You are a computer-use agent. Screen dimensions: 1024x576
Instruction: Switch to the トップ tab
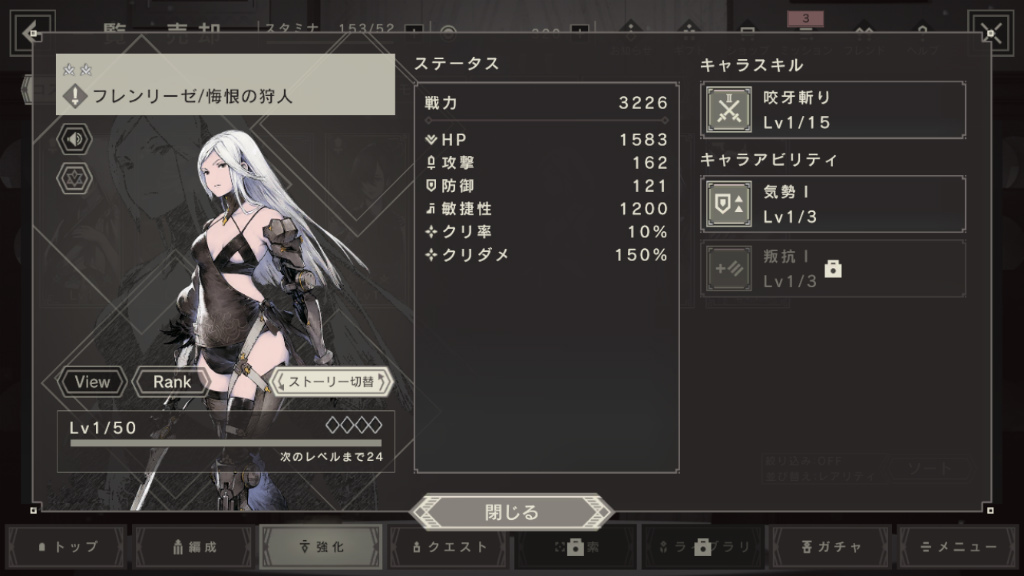pyautogui.click(x=67, y=547)
